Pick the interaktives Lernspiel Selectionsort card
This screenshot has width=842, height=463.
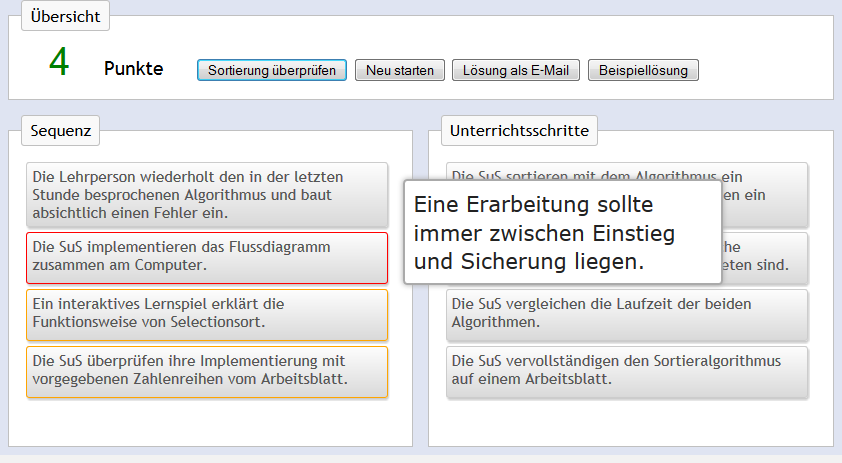[206, 314]
